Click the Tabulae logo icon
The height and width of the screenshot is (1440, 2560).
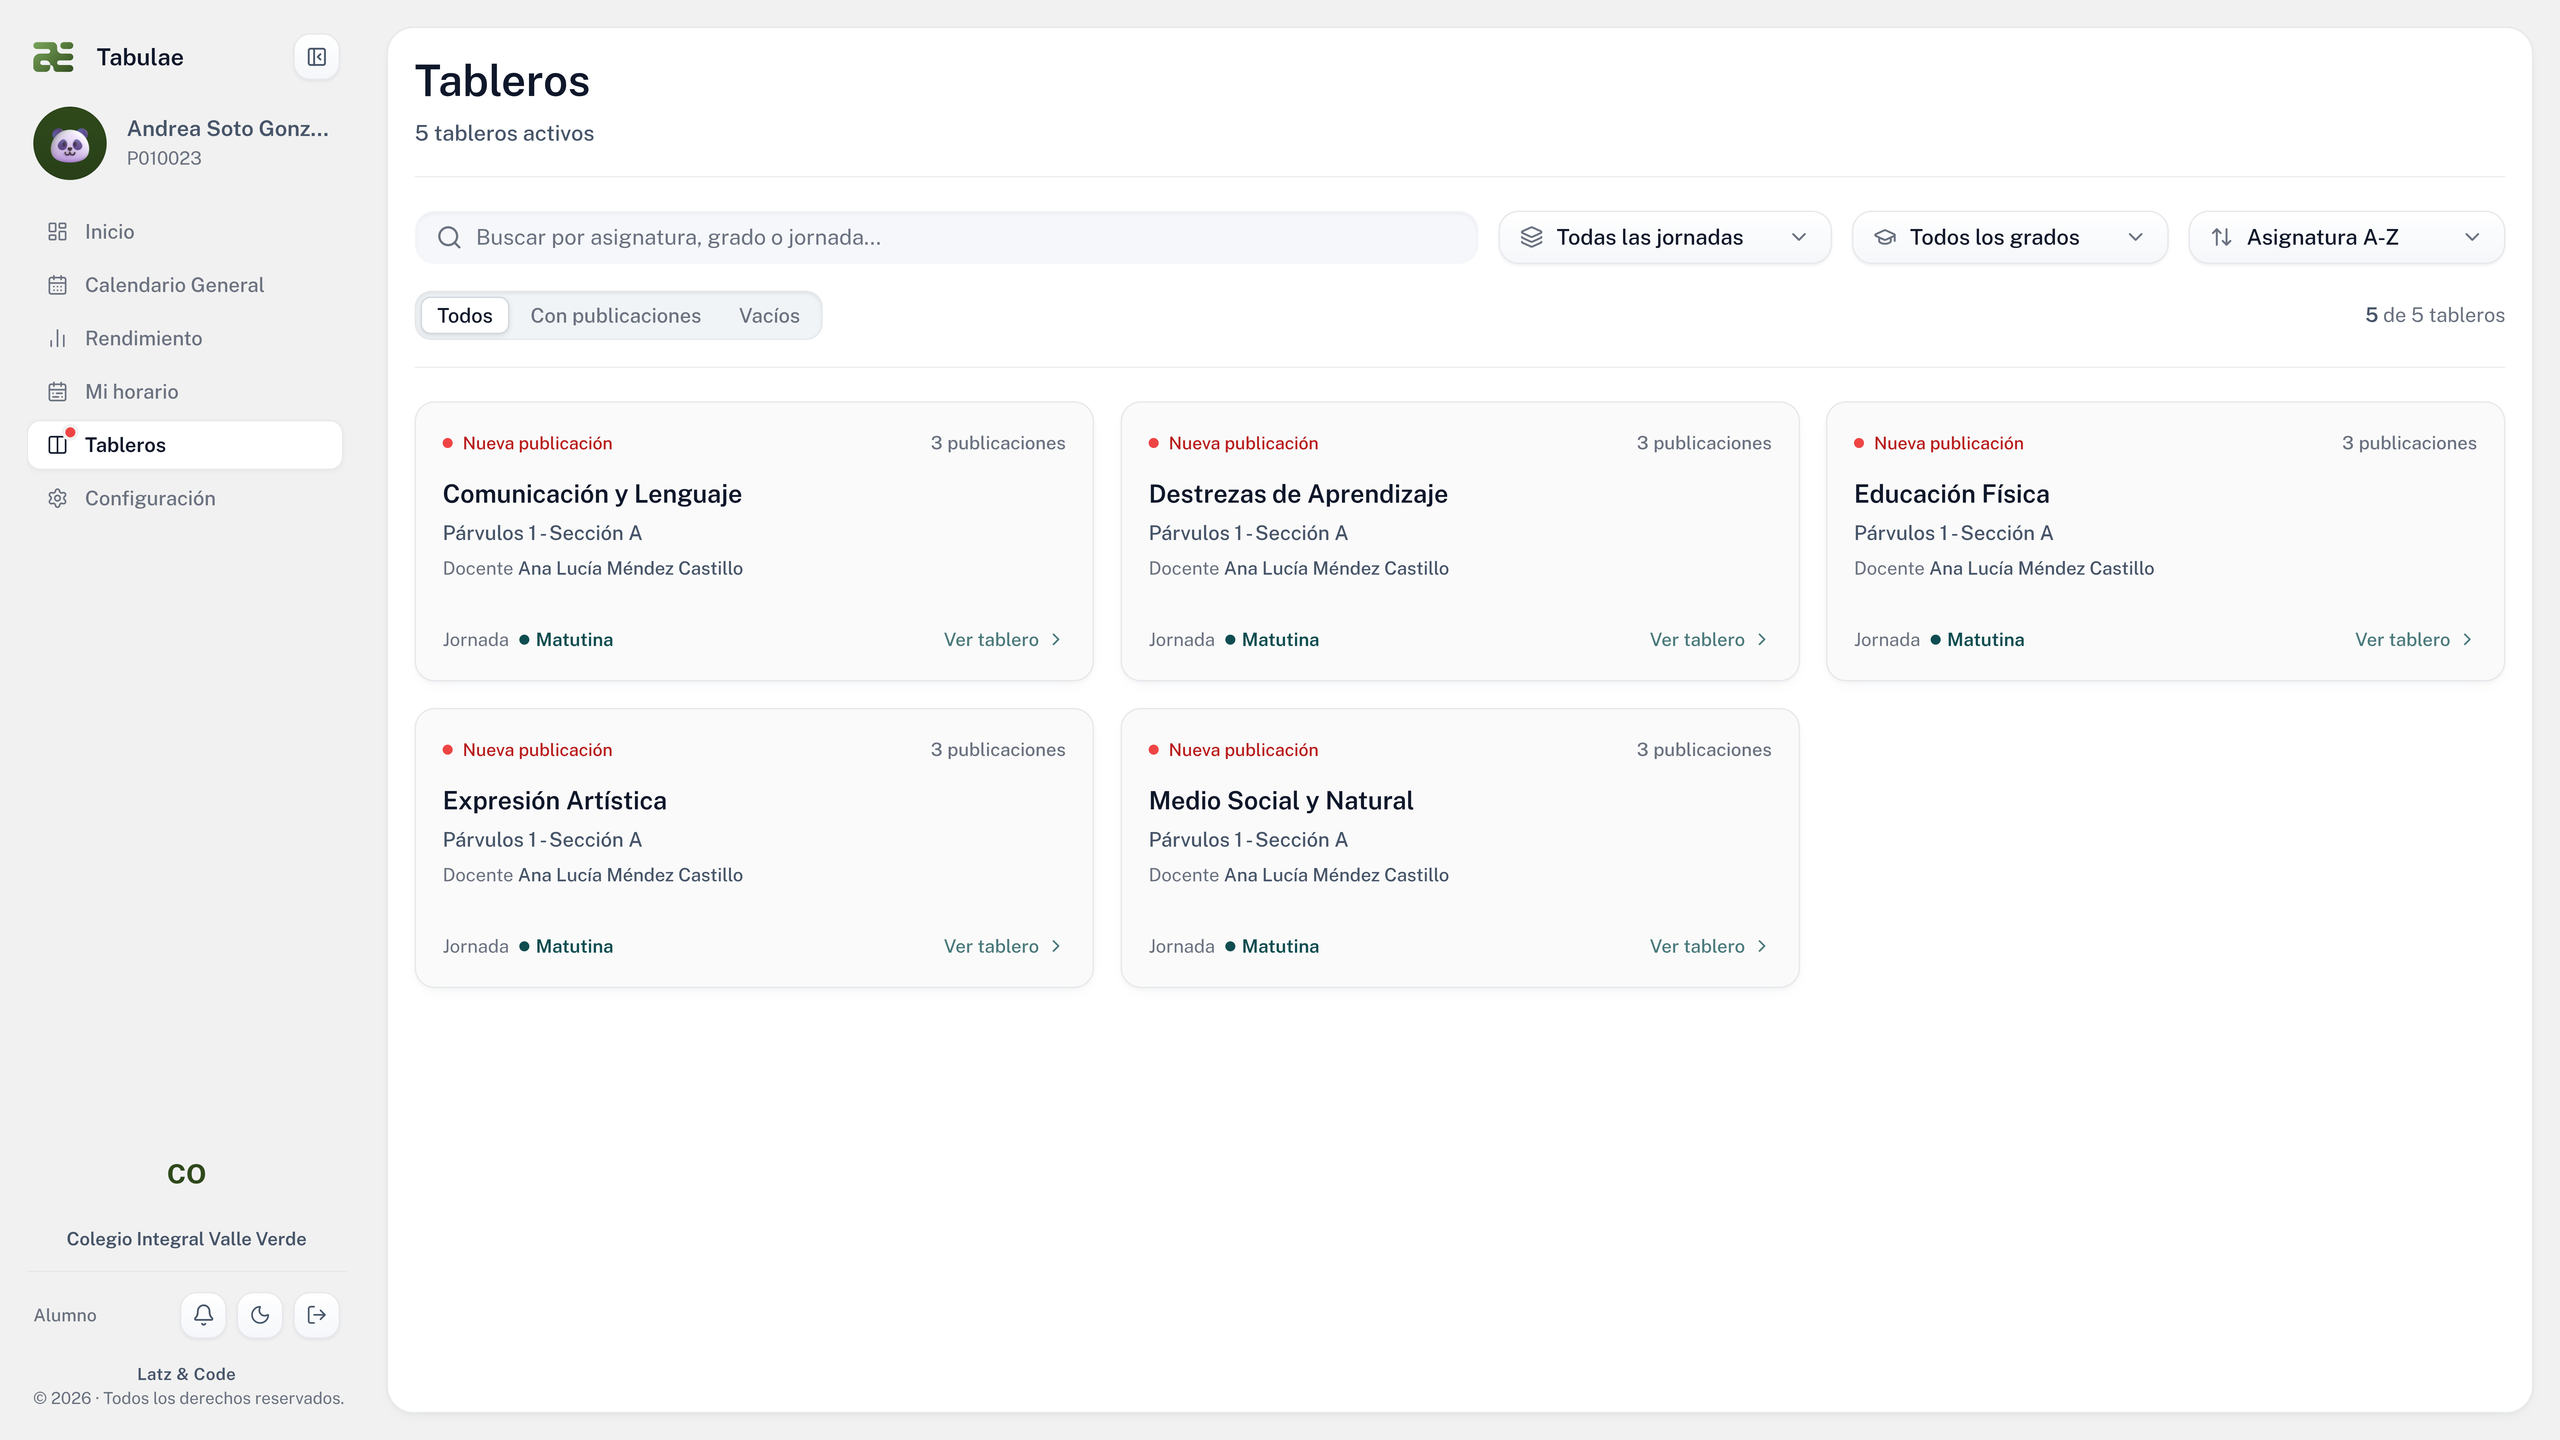coord(53,57)
